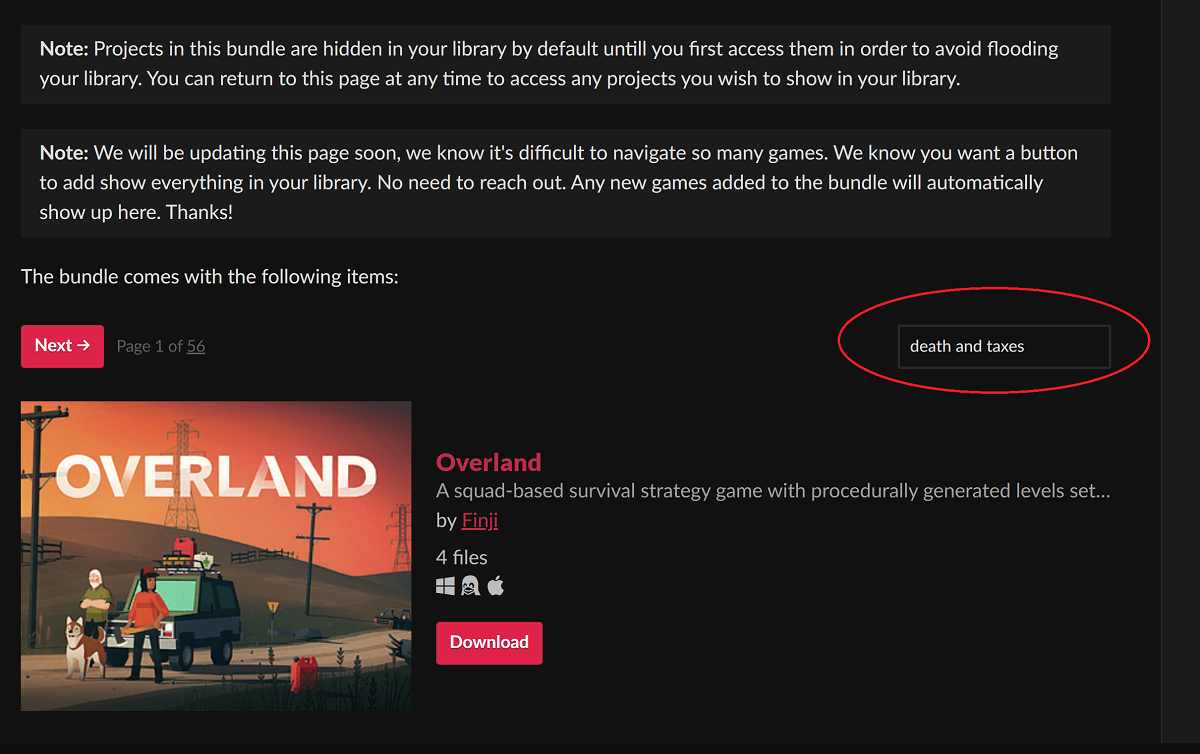
Task: Click the bold Note heading in second notice
Action: (65, 153)
